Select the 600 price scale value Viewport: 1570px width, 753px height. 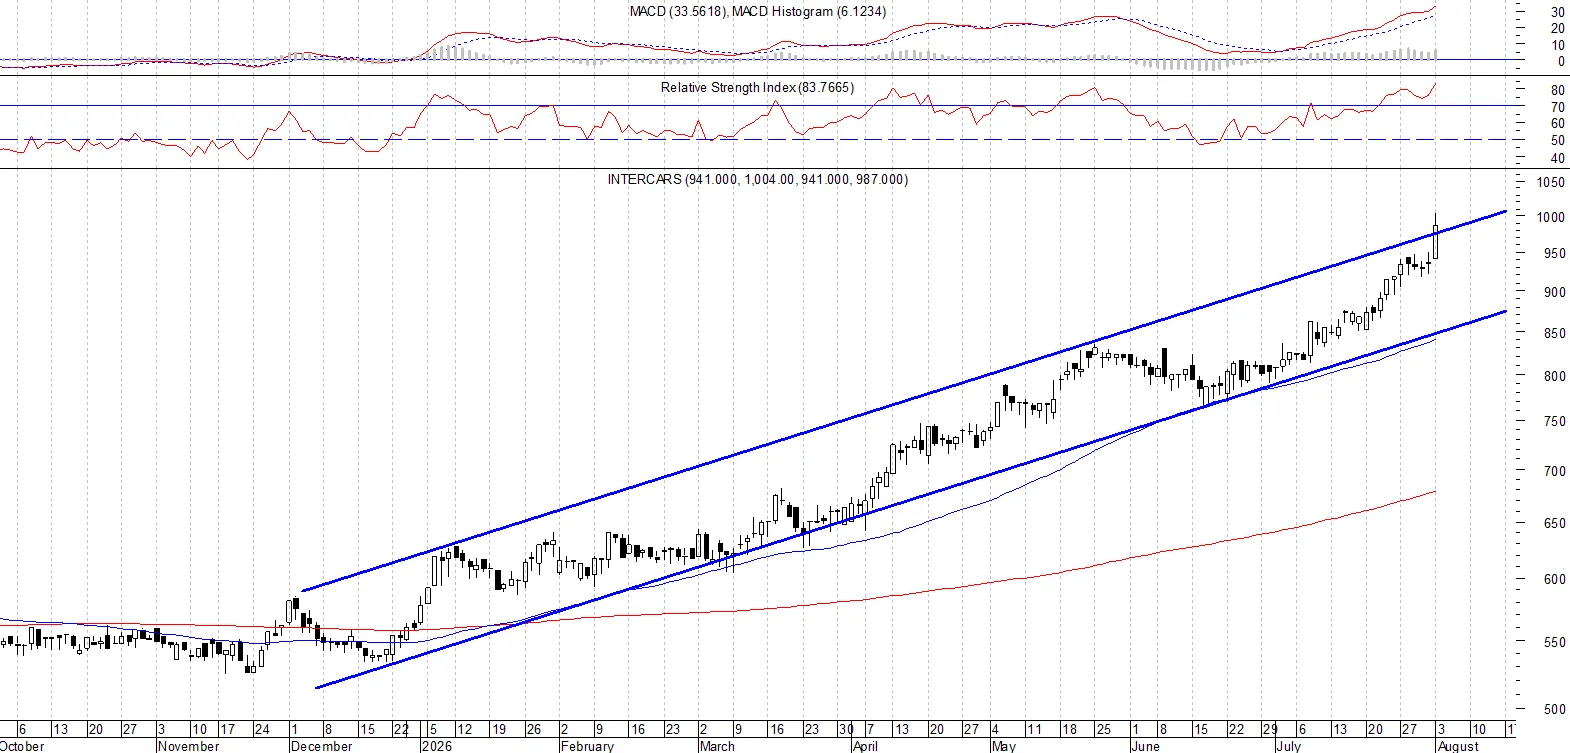coord(1554,579)
